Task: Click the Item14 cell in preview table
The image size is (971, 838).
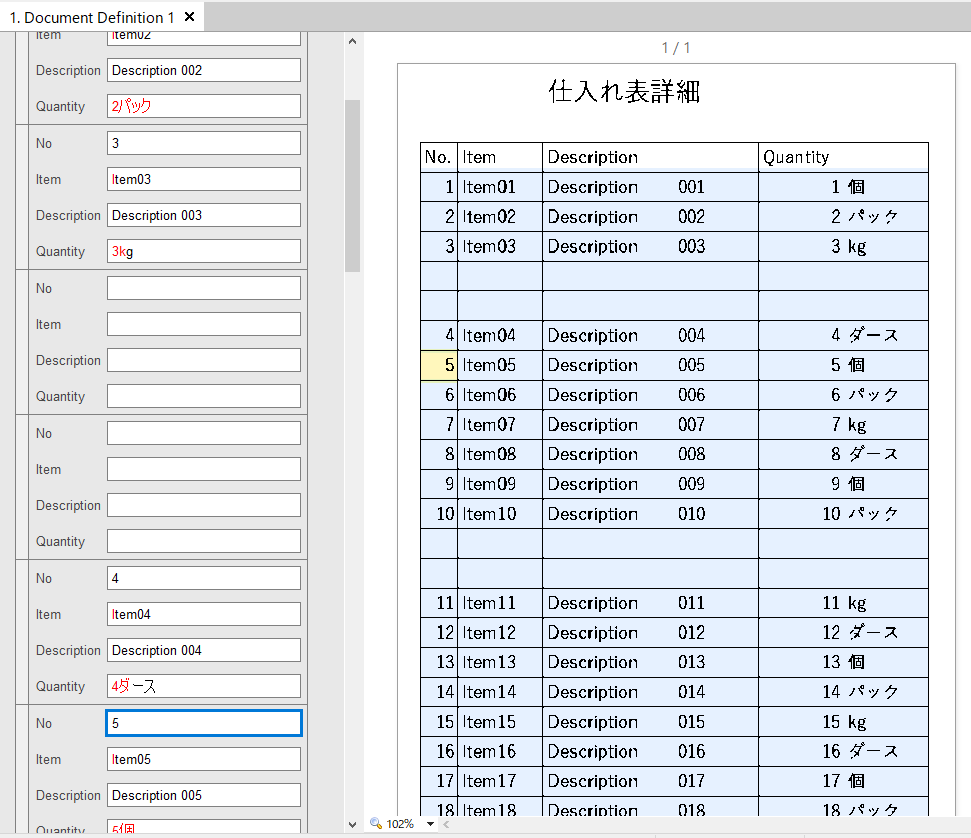Action: pyautogui.click(x=500, y=692)
